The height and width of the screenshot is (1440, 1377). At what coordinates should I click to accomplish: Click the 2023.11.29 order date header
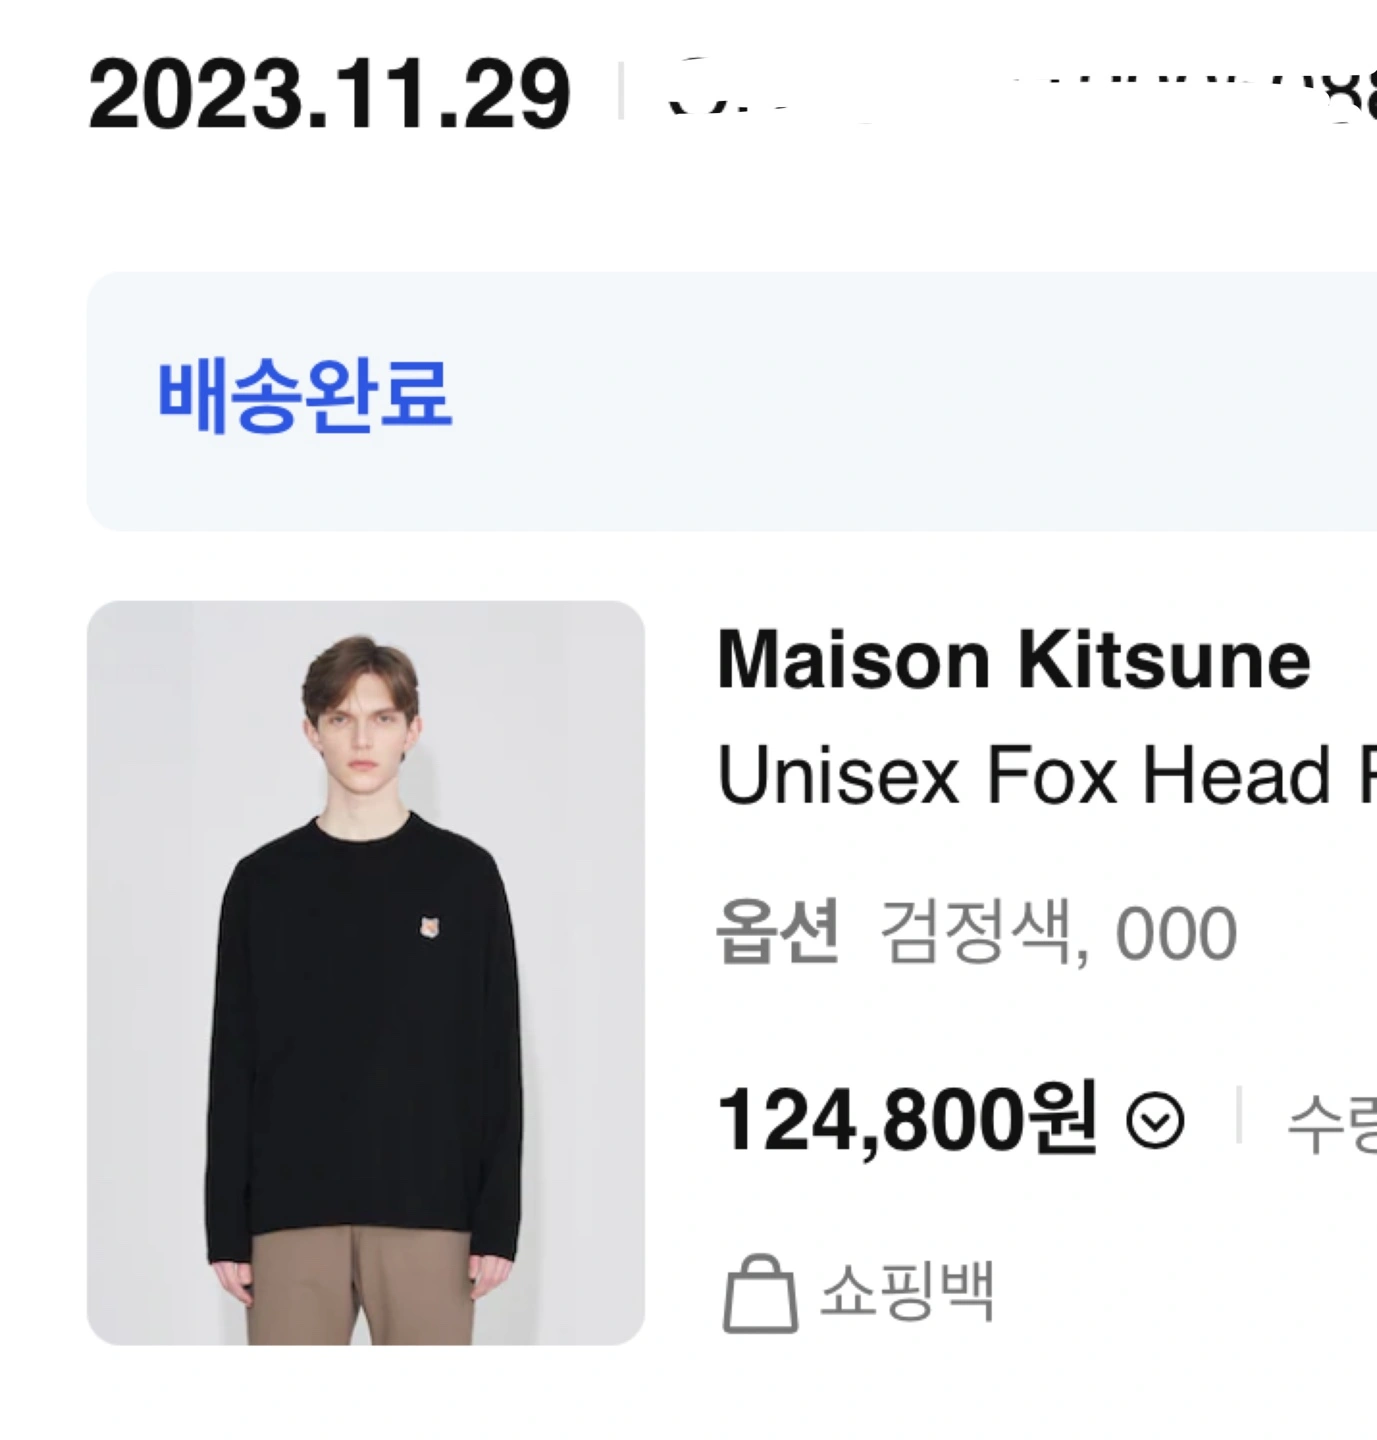coord(329,95)
